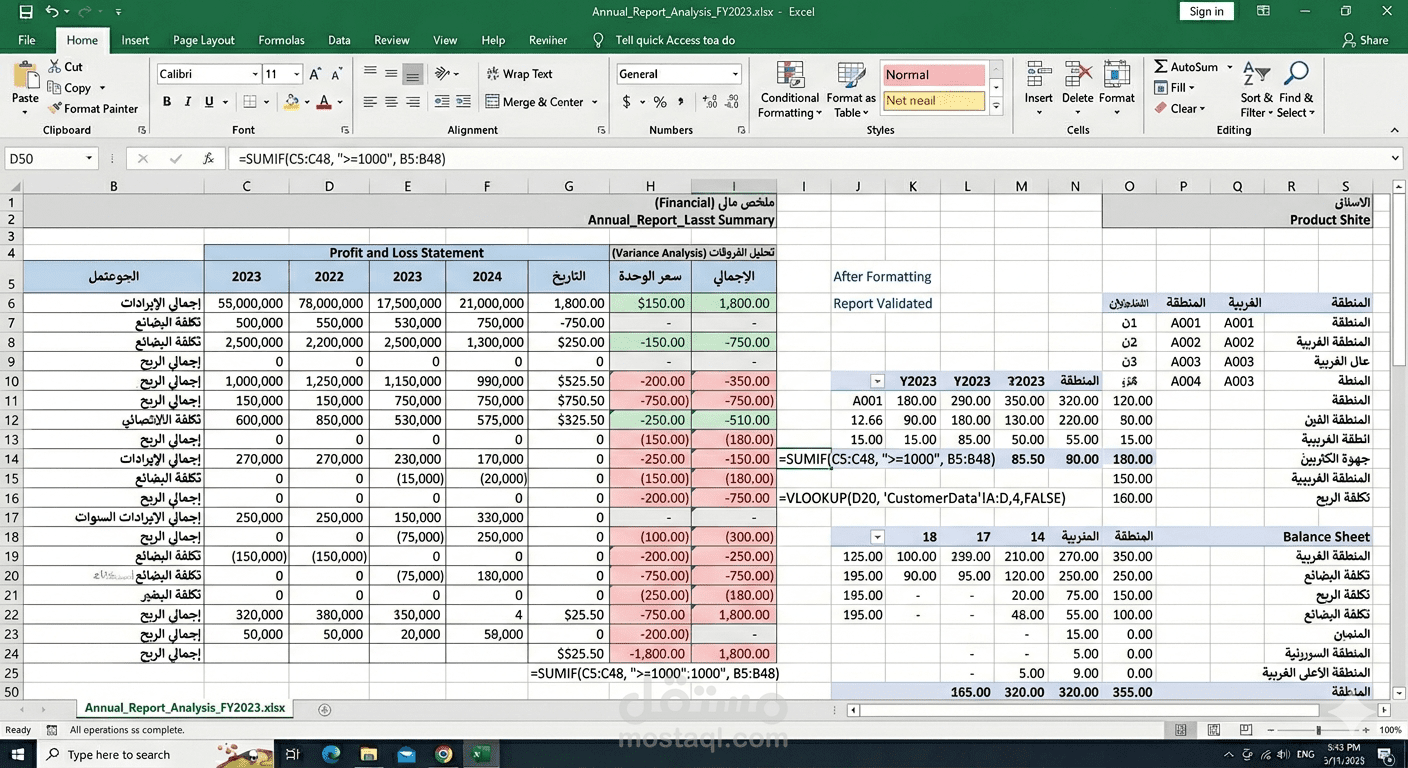The width and height of the screenshot is (1408, 768).
Task: Open the View ribbon tab
Action: pyautogui.click(x=445, y=40)
